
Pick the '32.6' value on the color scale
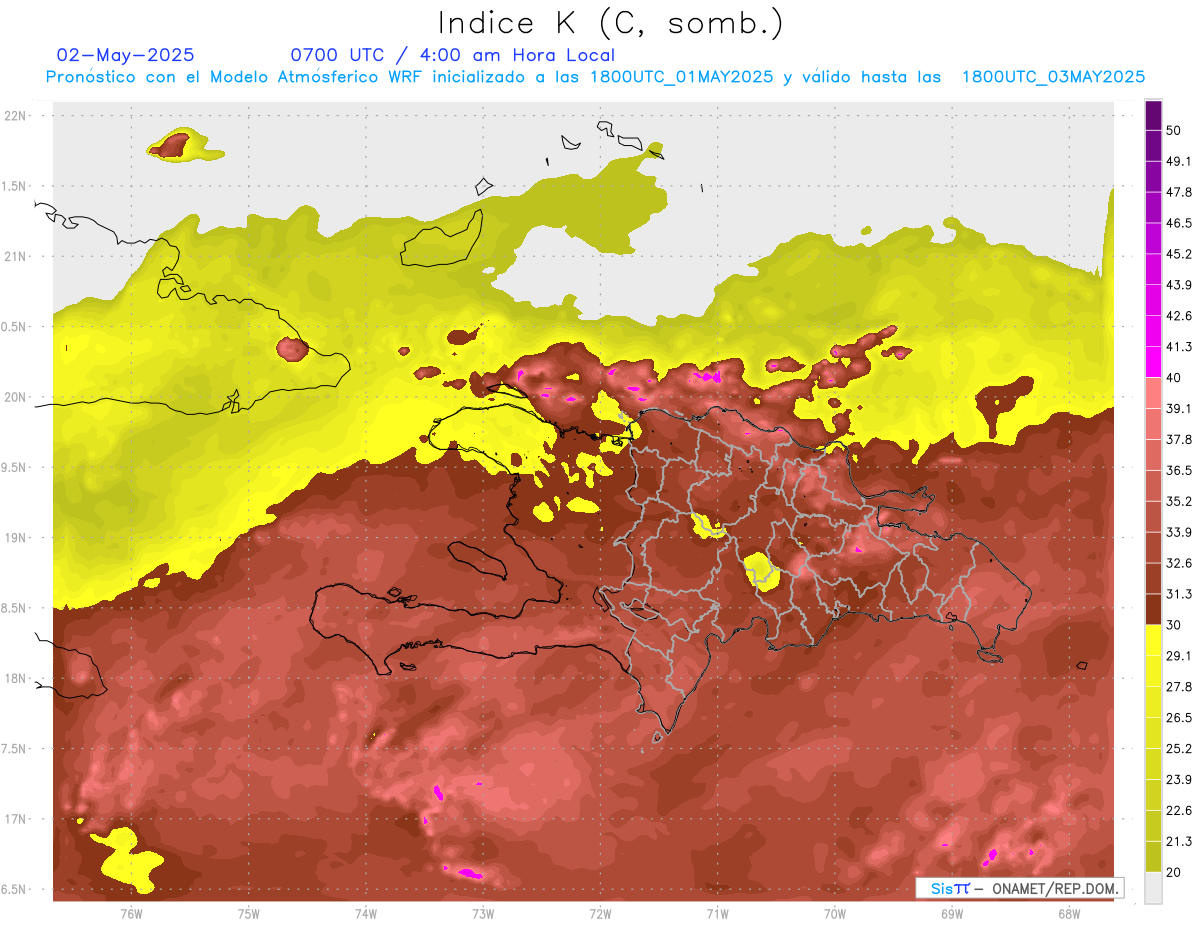coord(1178,563)
